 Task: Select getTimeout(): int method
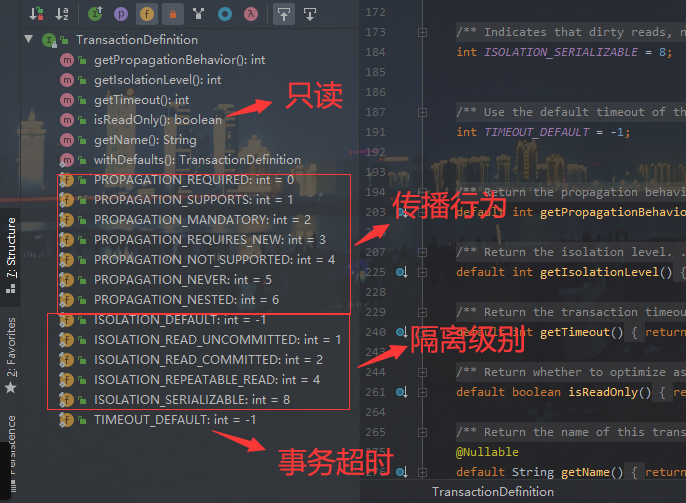(x=141, y=100)
